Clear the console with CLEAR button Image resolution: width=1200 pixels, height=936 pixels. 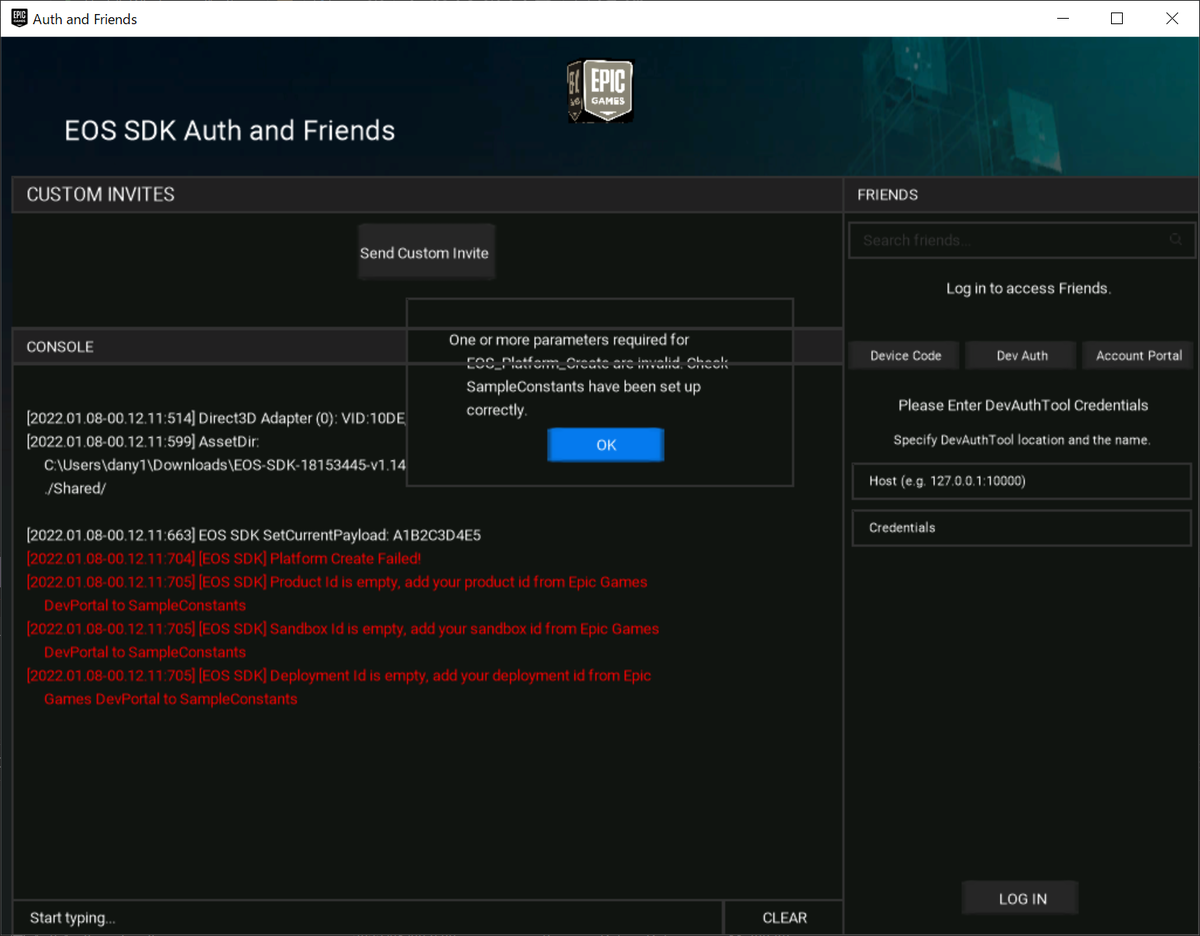pyautogui.click(x=784, y=917)
